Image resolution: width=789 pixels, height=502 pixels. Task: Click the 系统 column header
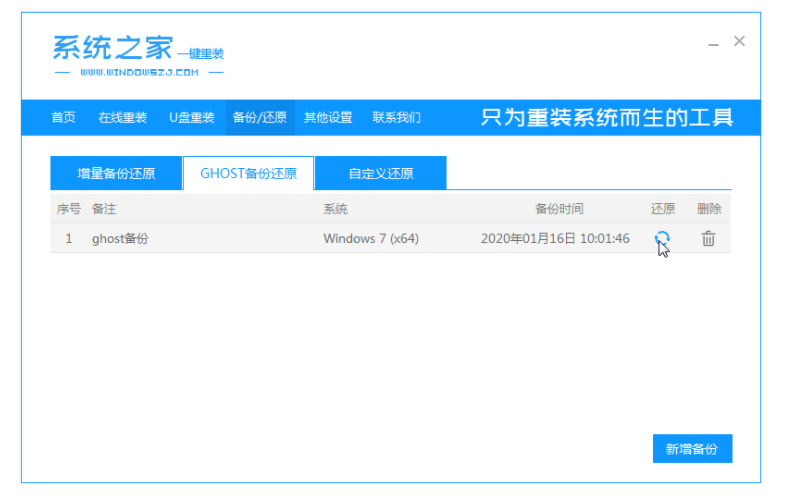click(335, 209)
